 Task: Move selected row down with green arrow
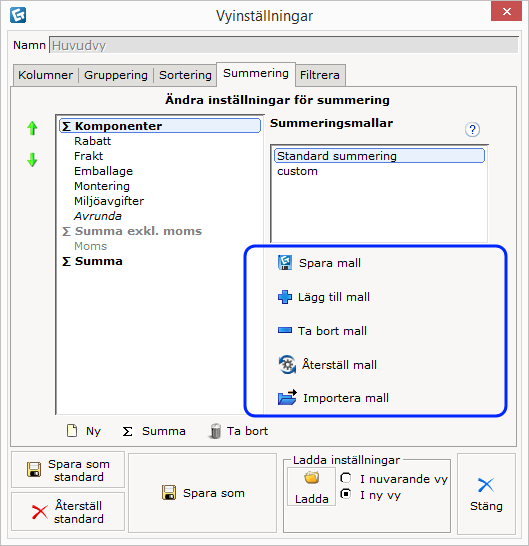32,160
